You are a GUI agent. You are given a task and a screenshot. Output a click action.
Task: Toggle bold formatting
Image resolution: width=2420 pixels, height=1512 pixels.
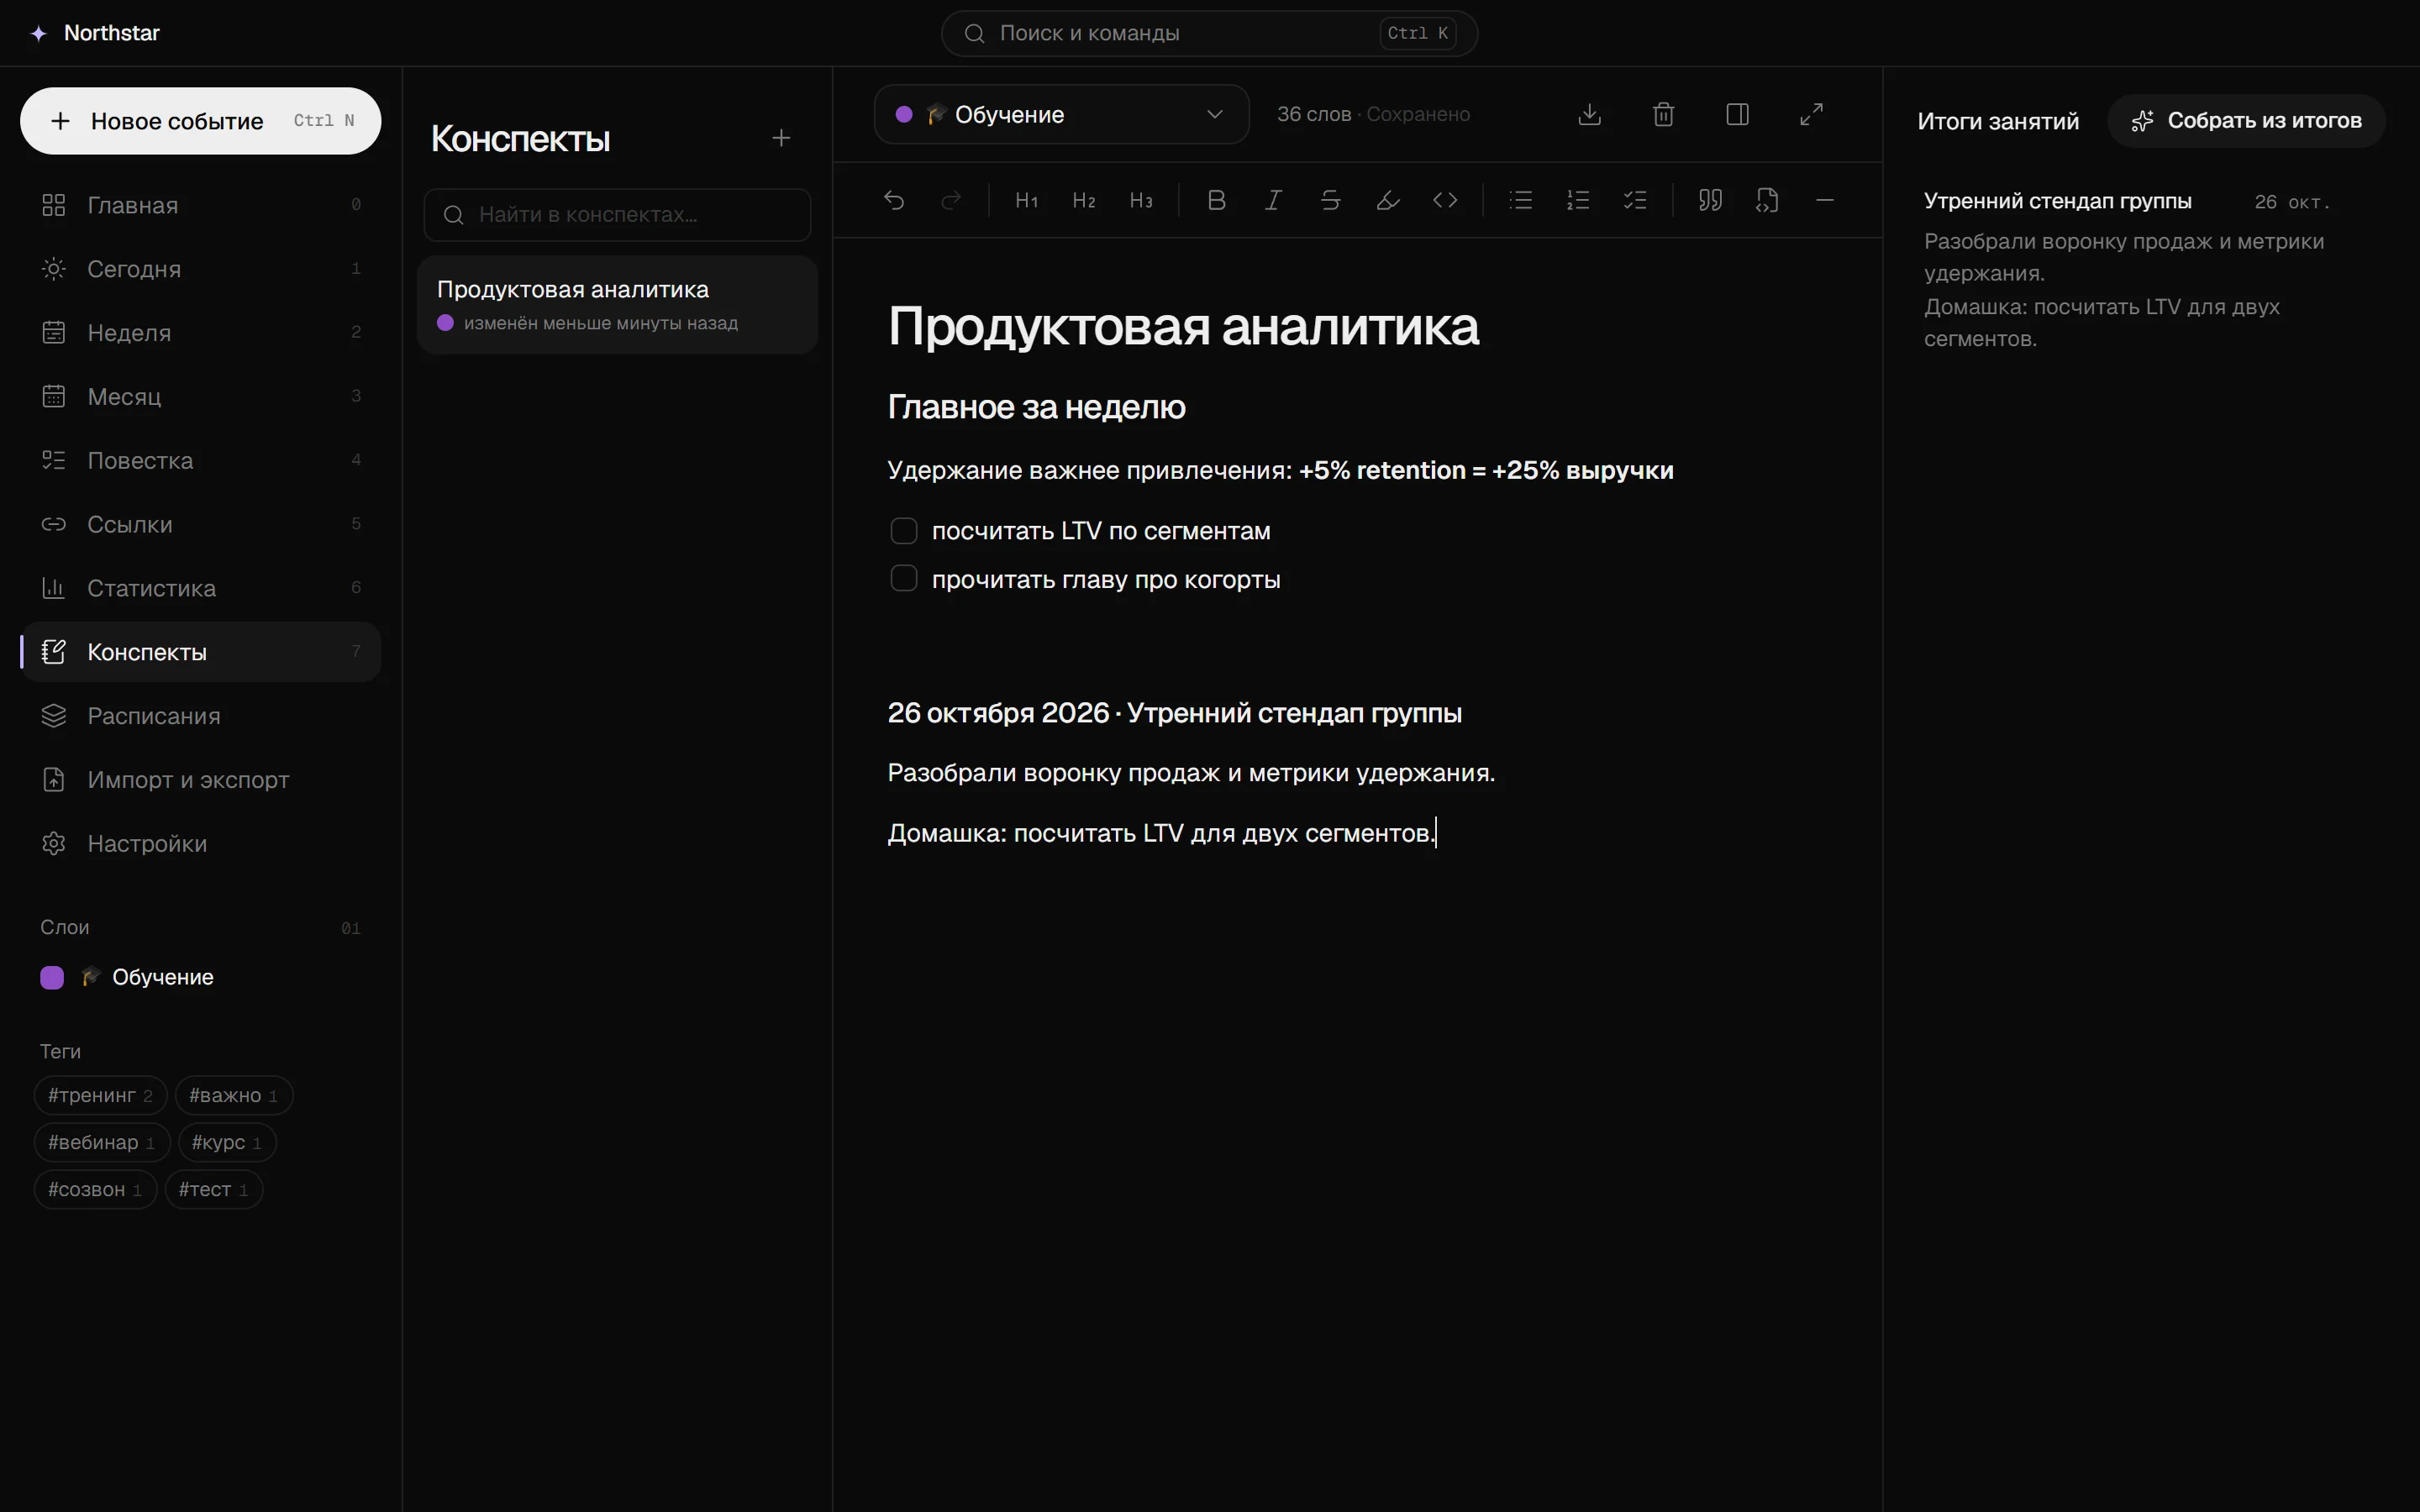coord(1216,200)
